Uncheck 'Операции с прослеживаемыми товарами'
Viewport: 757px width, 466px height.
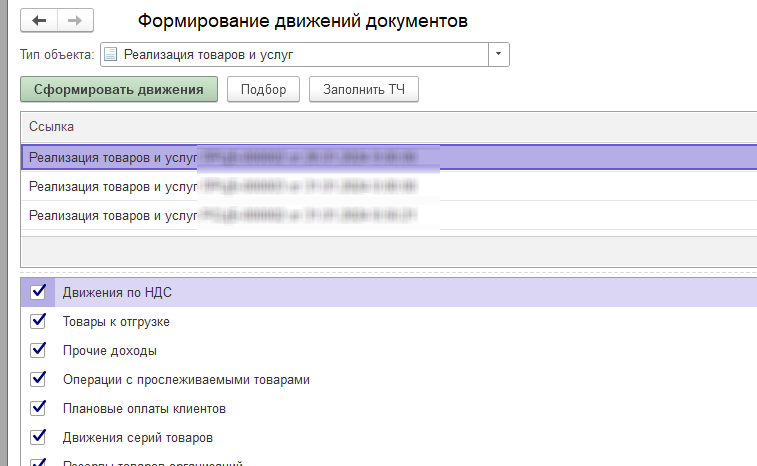[39, 379]
